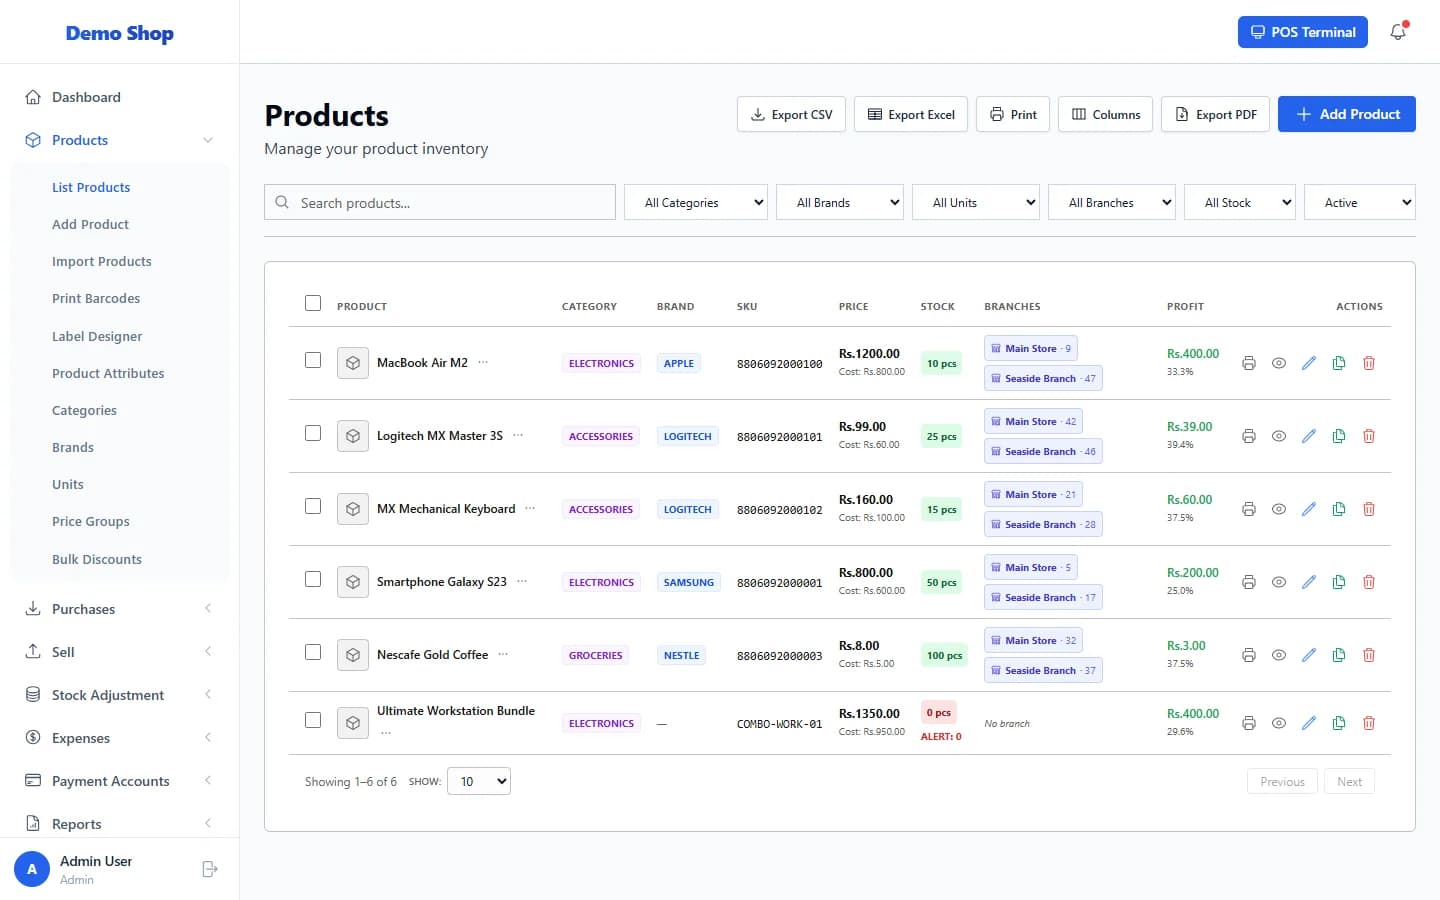Duplicate the MX Mechanical Keyboard product

tap(1339, 509)
